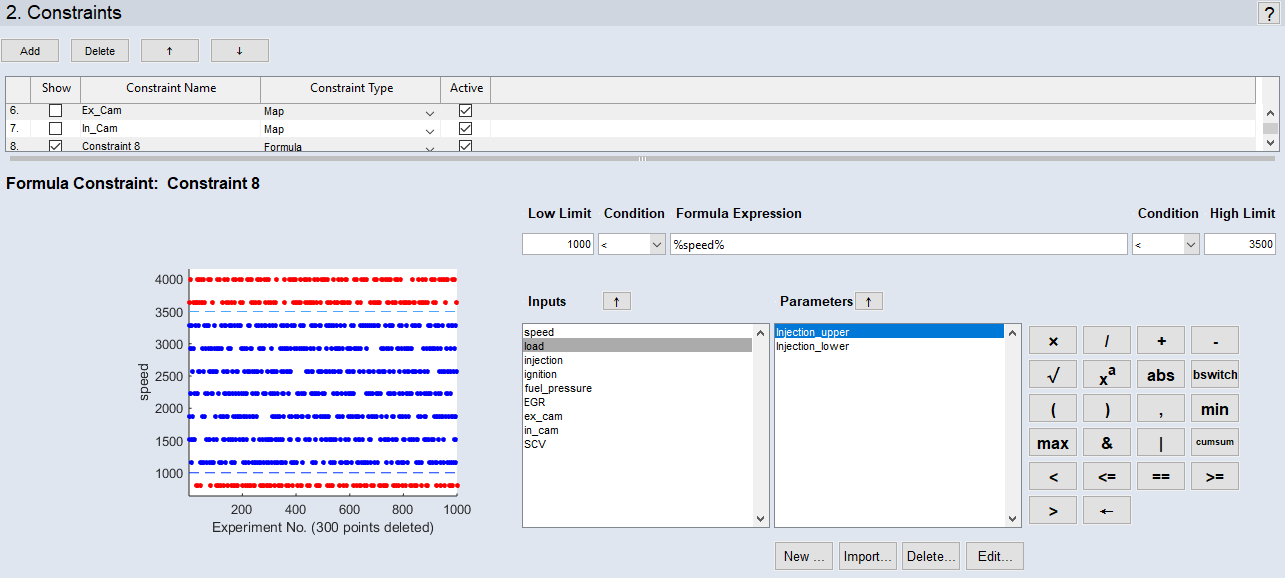The width and height of the screenshot is (1285, 578).
Task: Move constraint up with arrow button
Action: click(169, 51)
